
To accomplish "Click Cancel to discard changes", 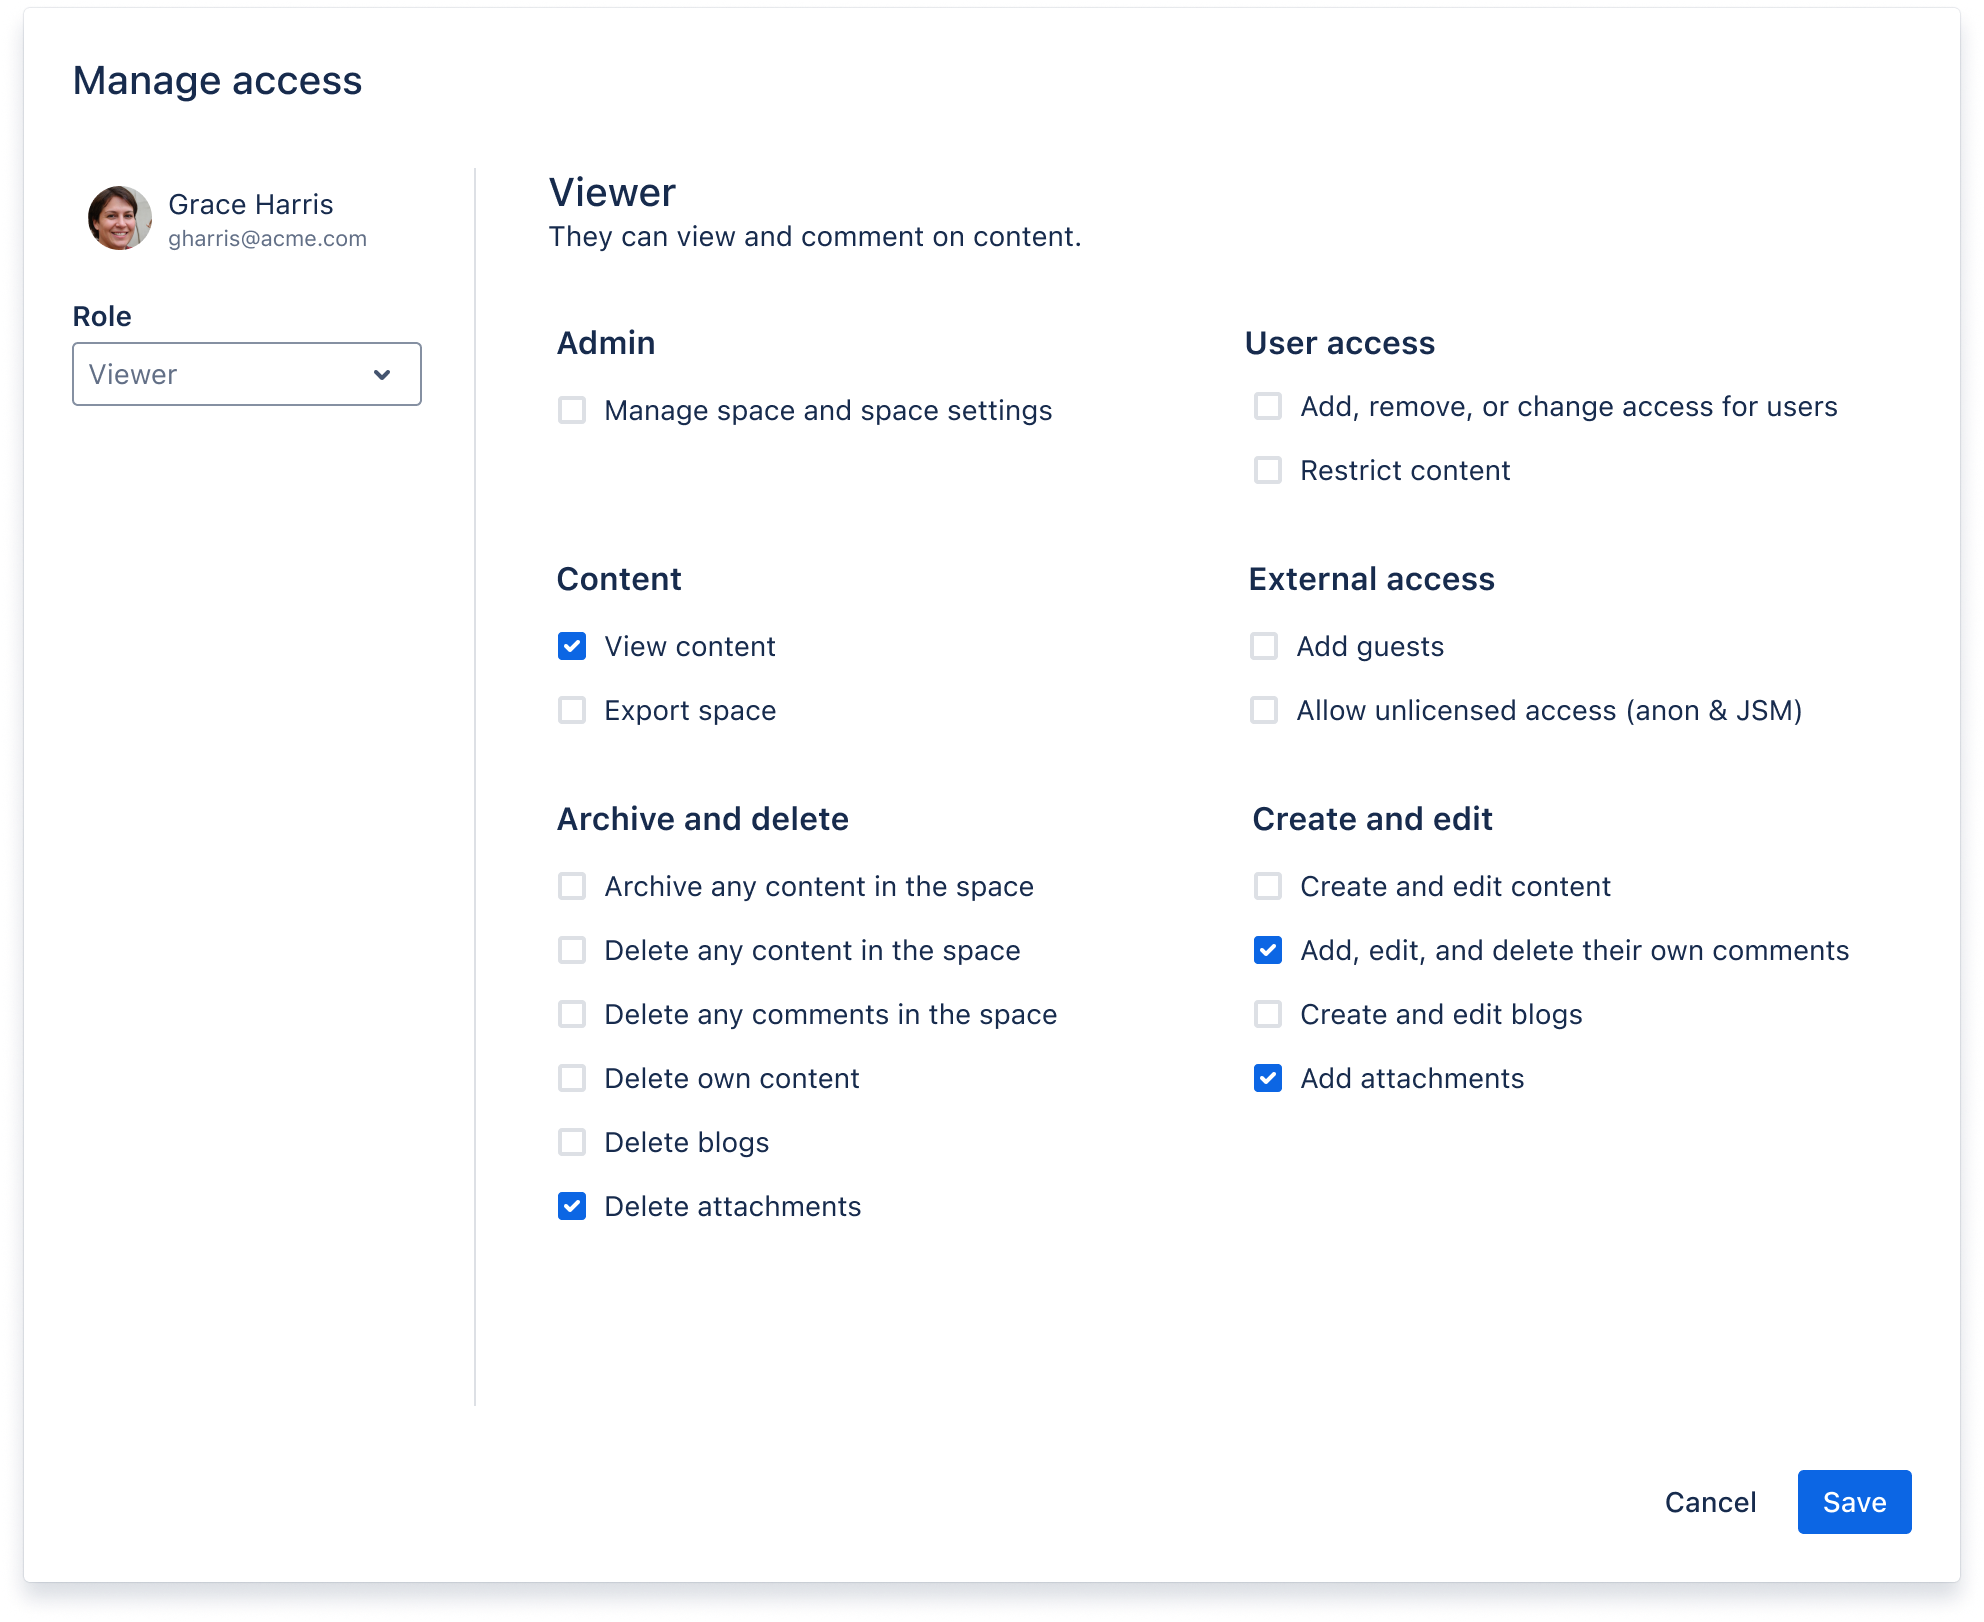I will (x=1710, y=1502).
